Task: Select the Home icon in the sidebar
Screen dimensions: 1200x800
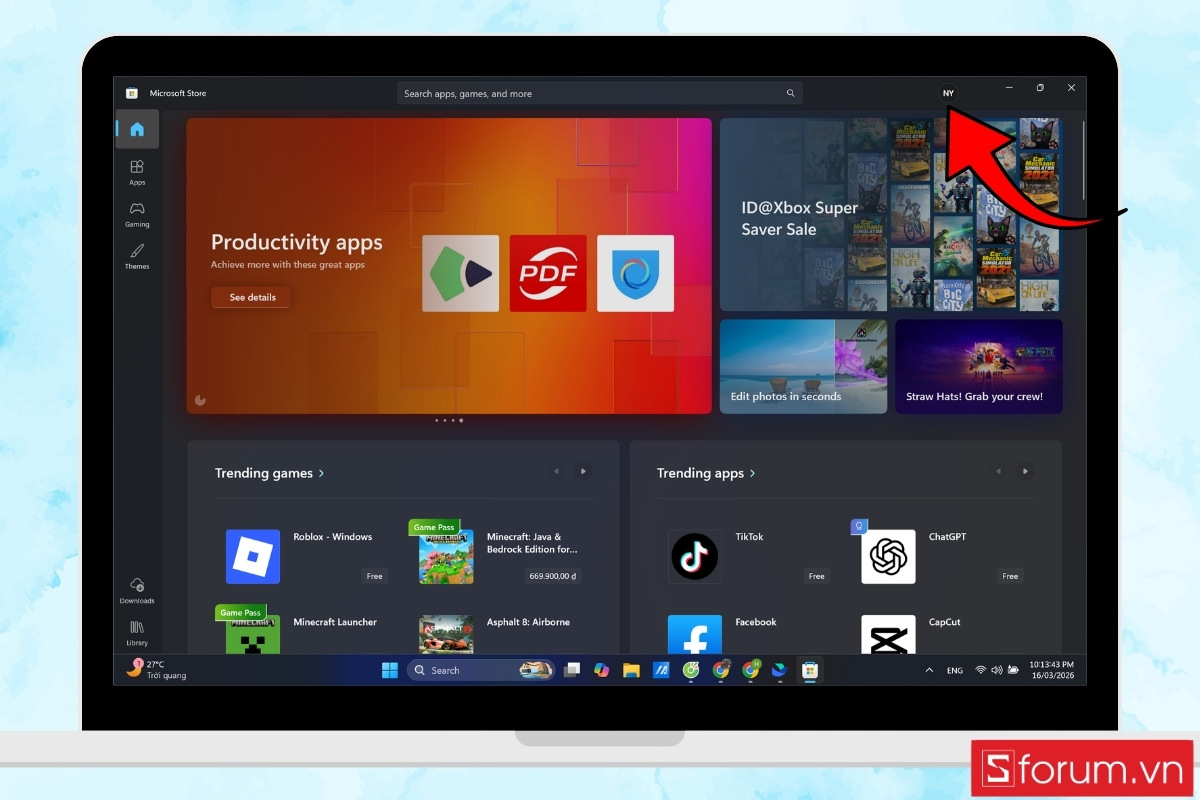Action: (137, 128)
